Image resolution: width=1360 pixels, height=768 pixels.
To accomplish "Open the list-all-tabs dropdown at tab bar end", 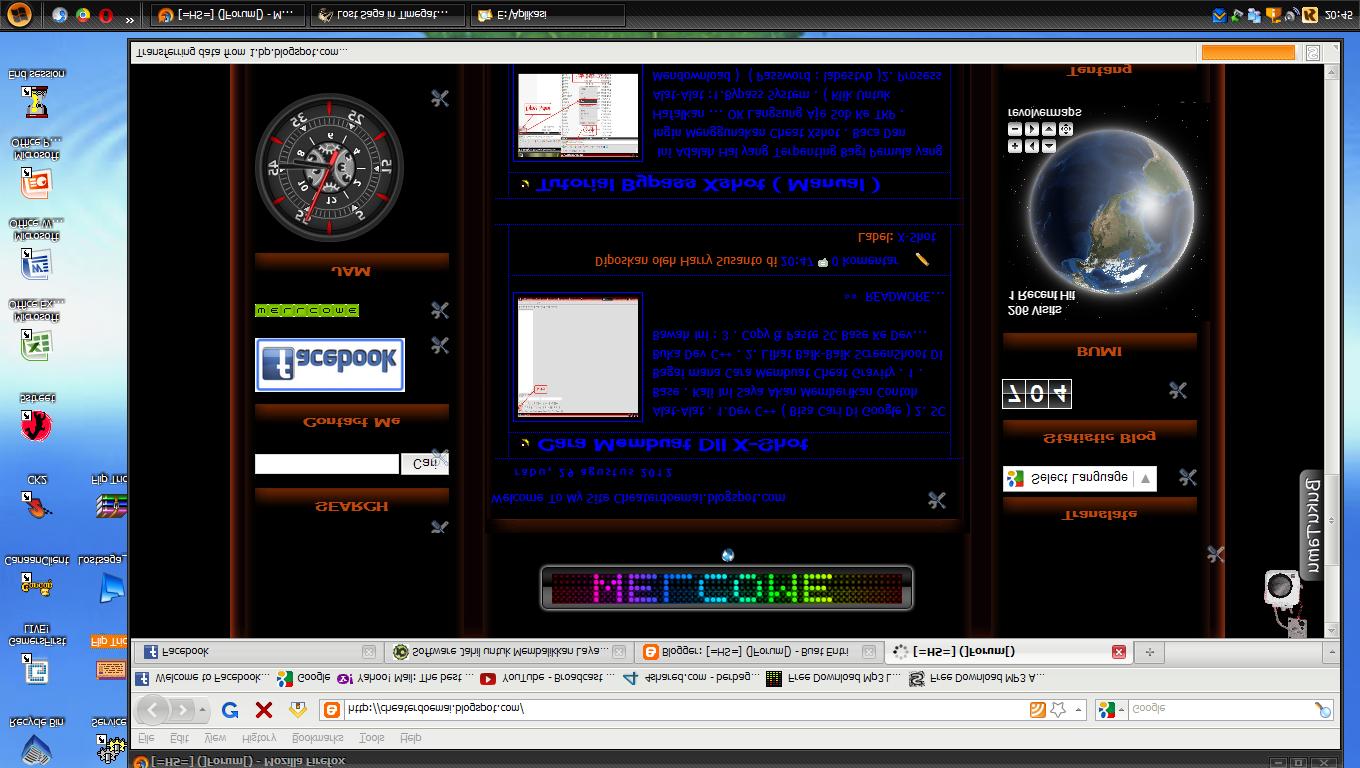I will [1331, 652].
